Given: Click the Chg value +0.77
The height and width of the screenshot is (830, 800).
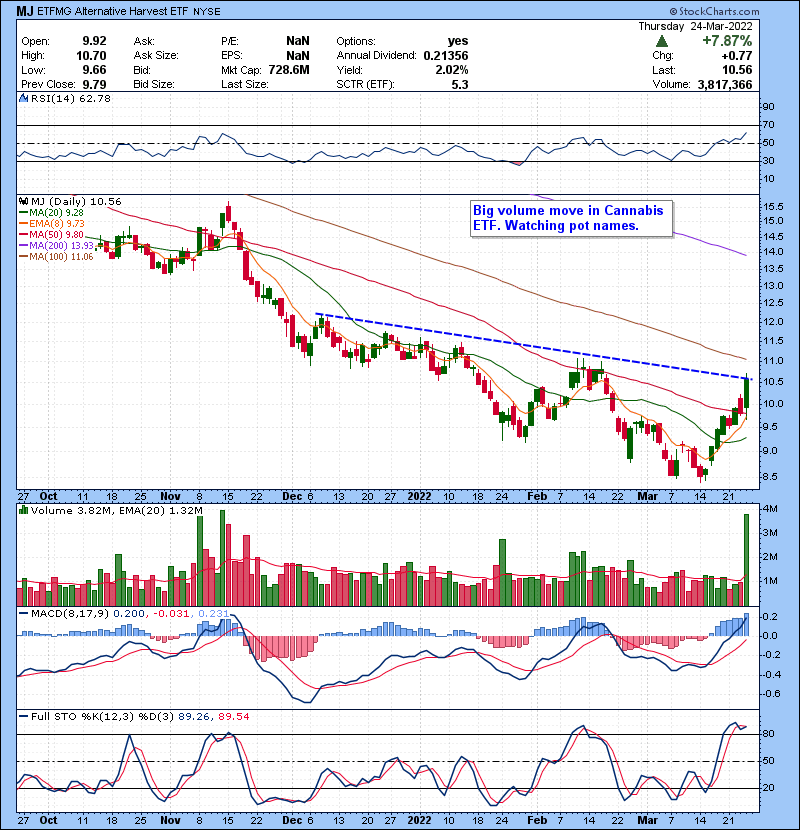Looking at the screenshot, I should coord(736,56).
